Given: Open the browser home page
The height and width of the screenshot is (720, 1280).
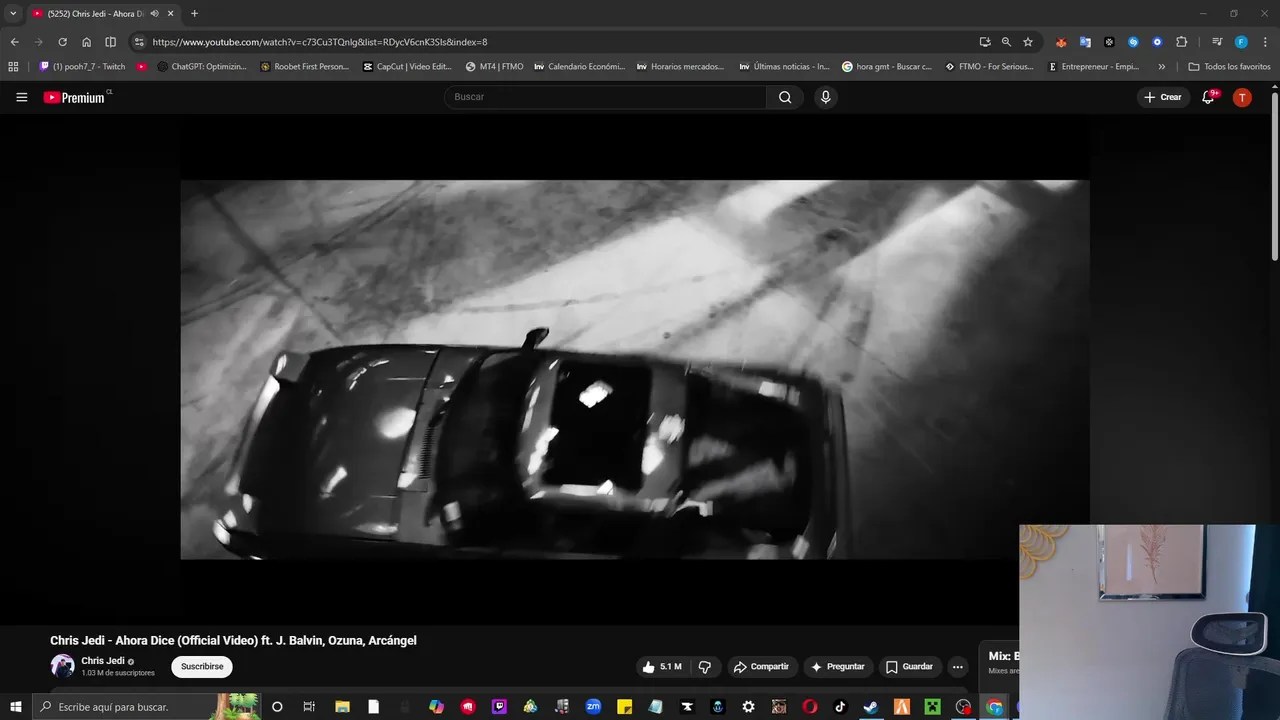Looking at the screenshot, I should (86, 42).
